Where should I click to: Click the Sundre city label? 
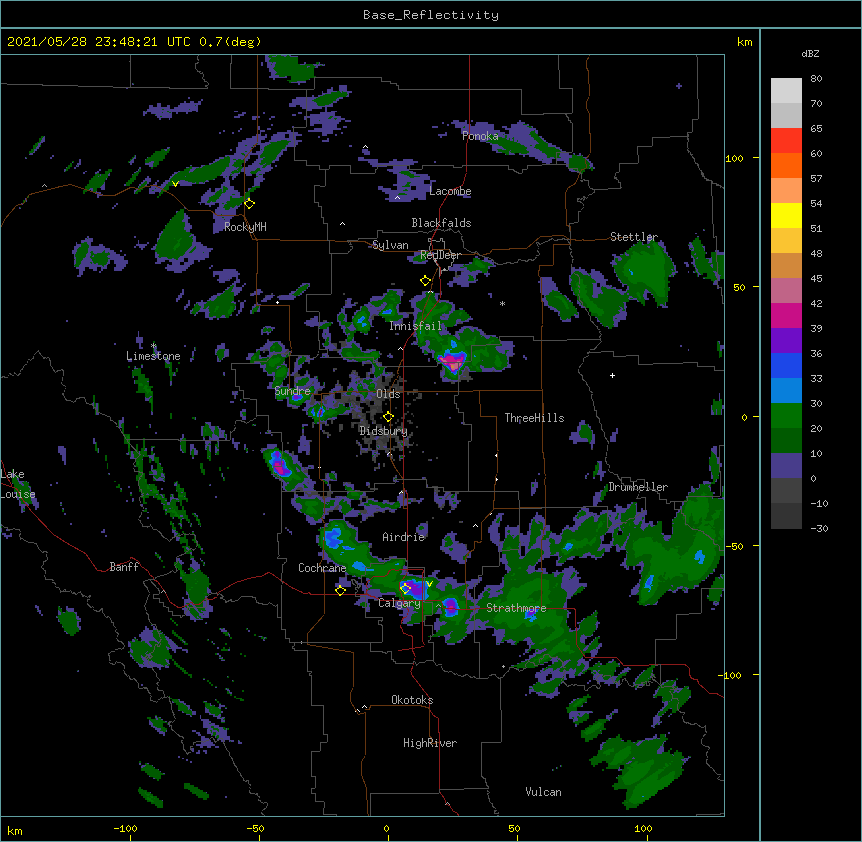coord(292,391)
